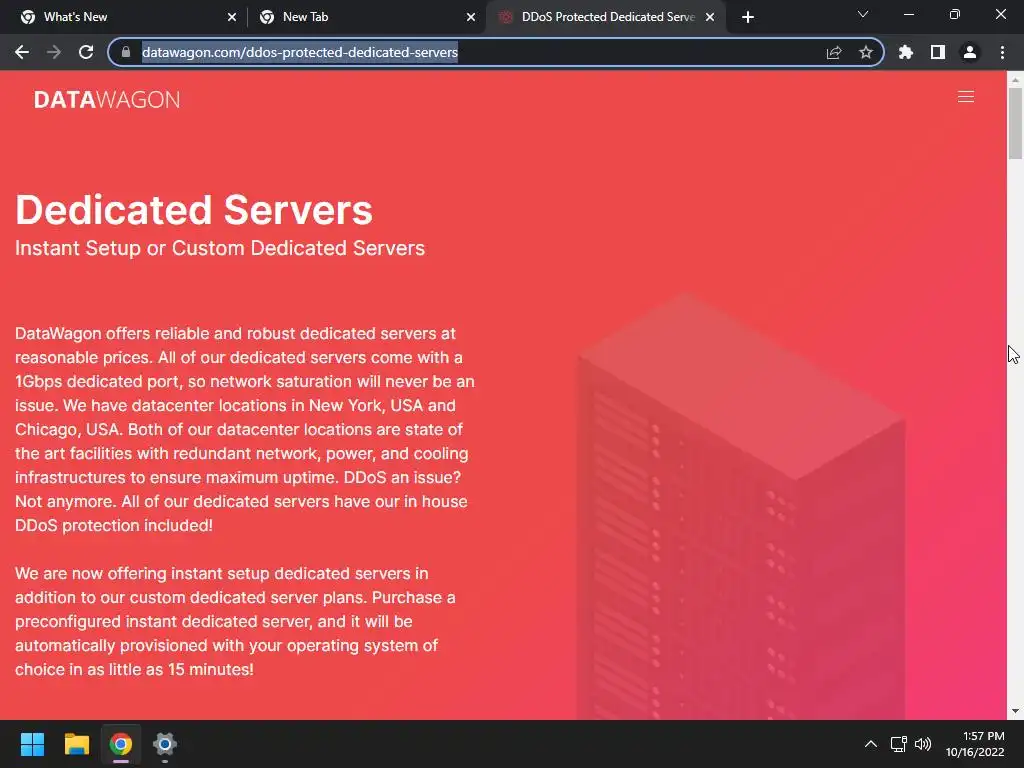Click text 'choice in as little as 15 minutes!'

click(x=134, y=669)
